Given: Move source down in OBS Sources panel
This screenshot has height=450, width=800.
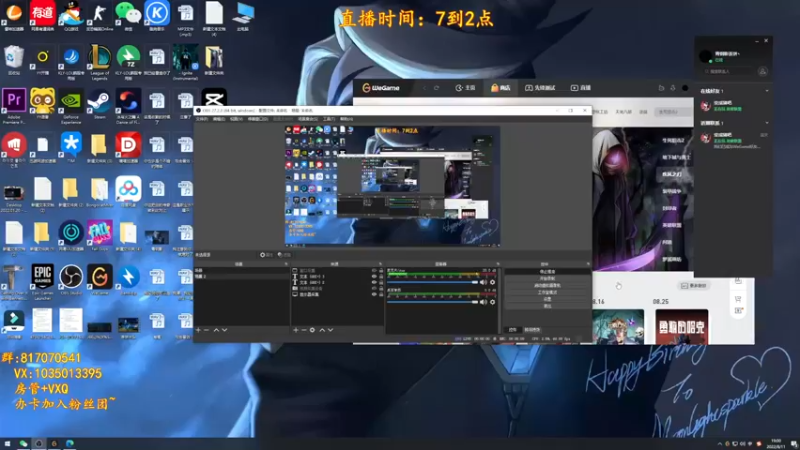Looking at the screenshot, I should (331, 330).
